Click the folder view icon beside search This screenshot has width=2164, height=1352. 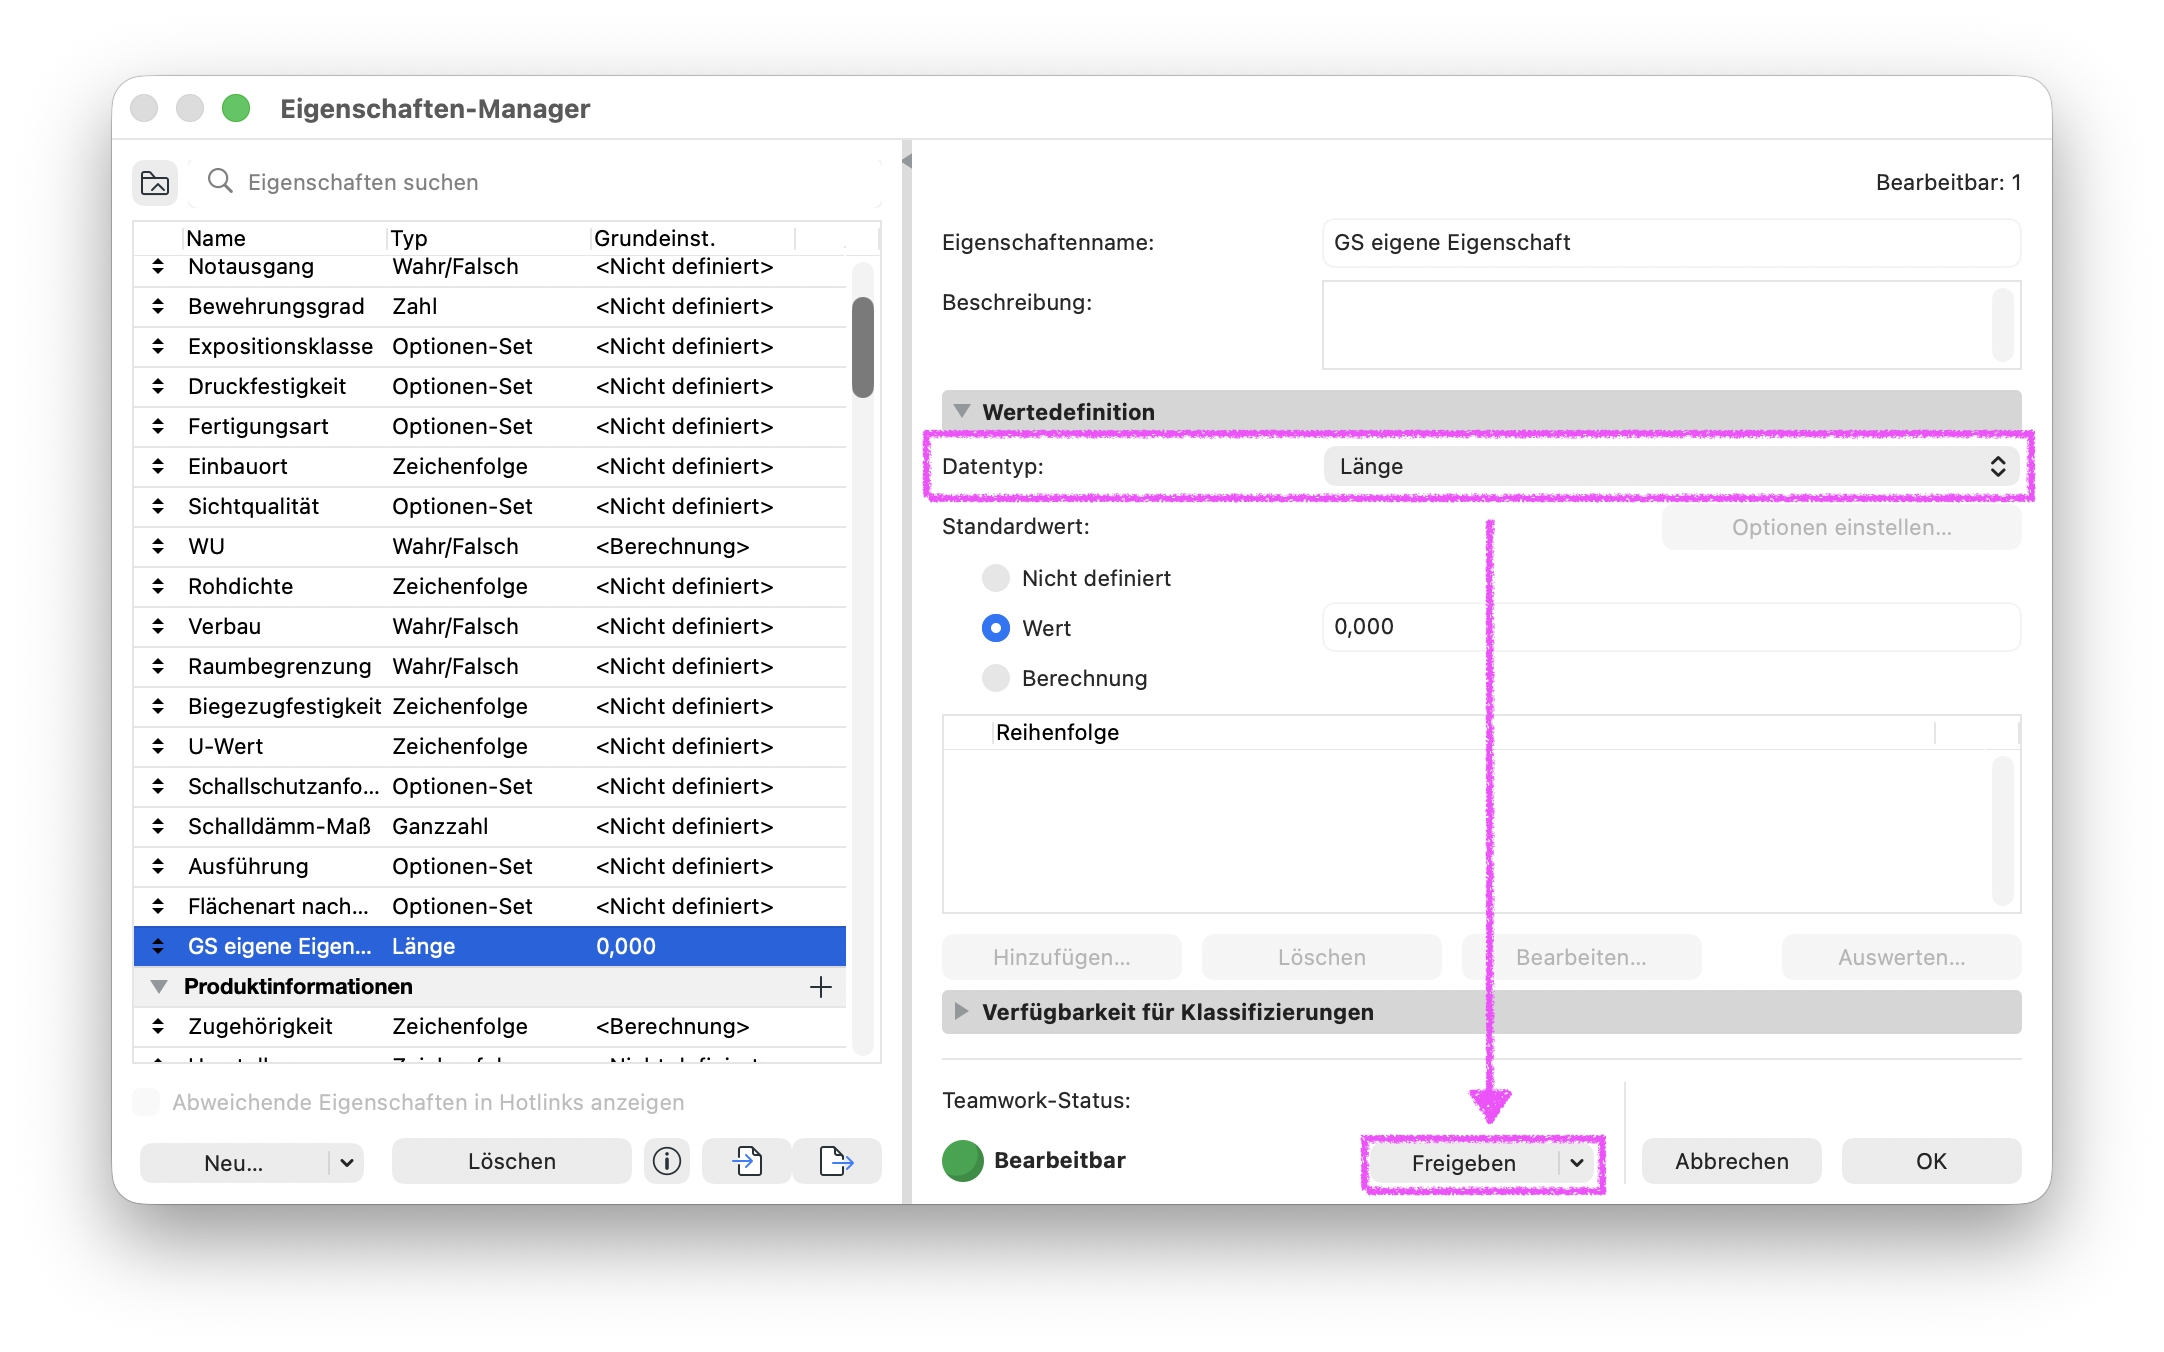(155, 183)
